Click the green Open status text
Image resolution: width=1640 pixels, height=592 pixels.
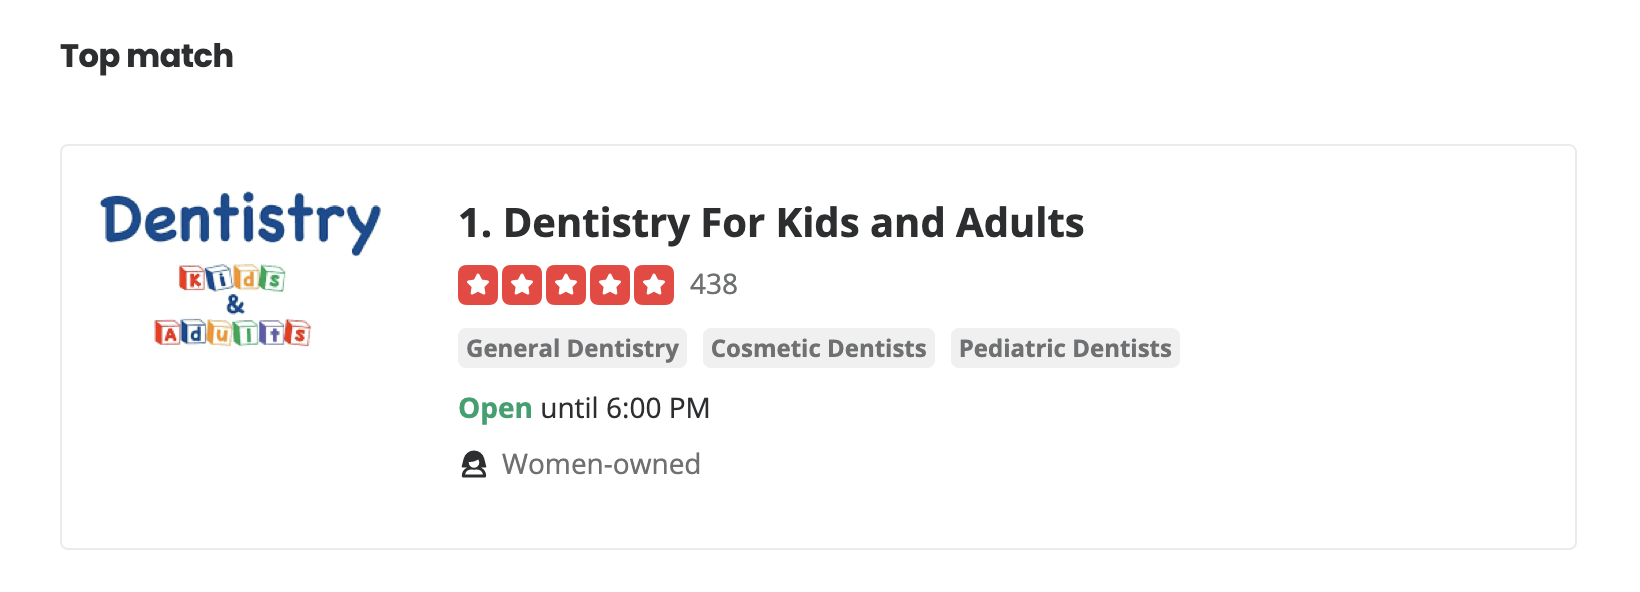click(x=495, y=408)
